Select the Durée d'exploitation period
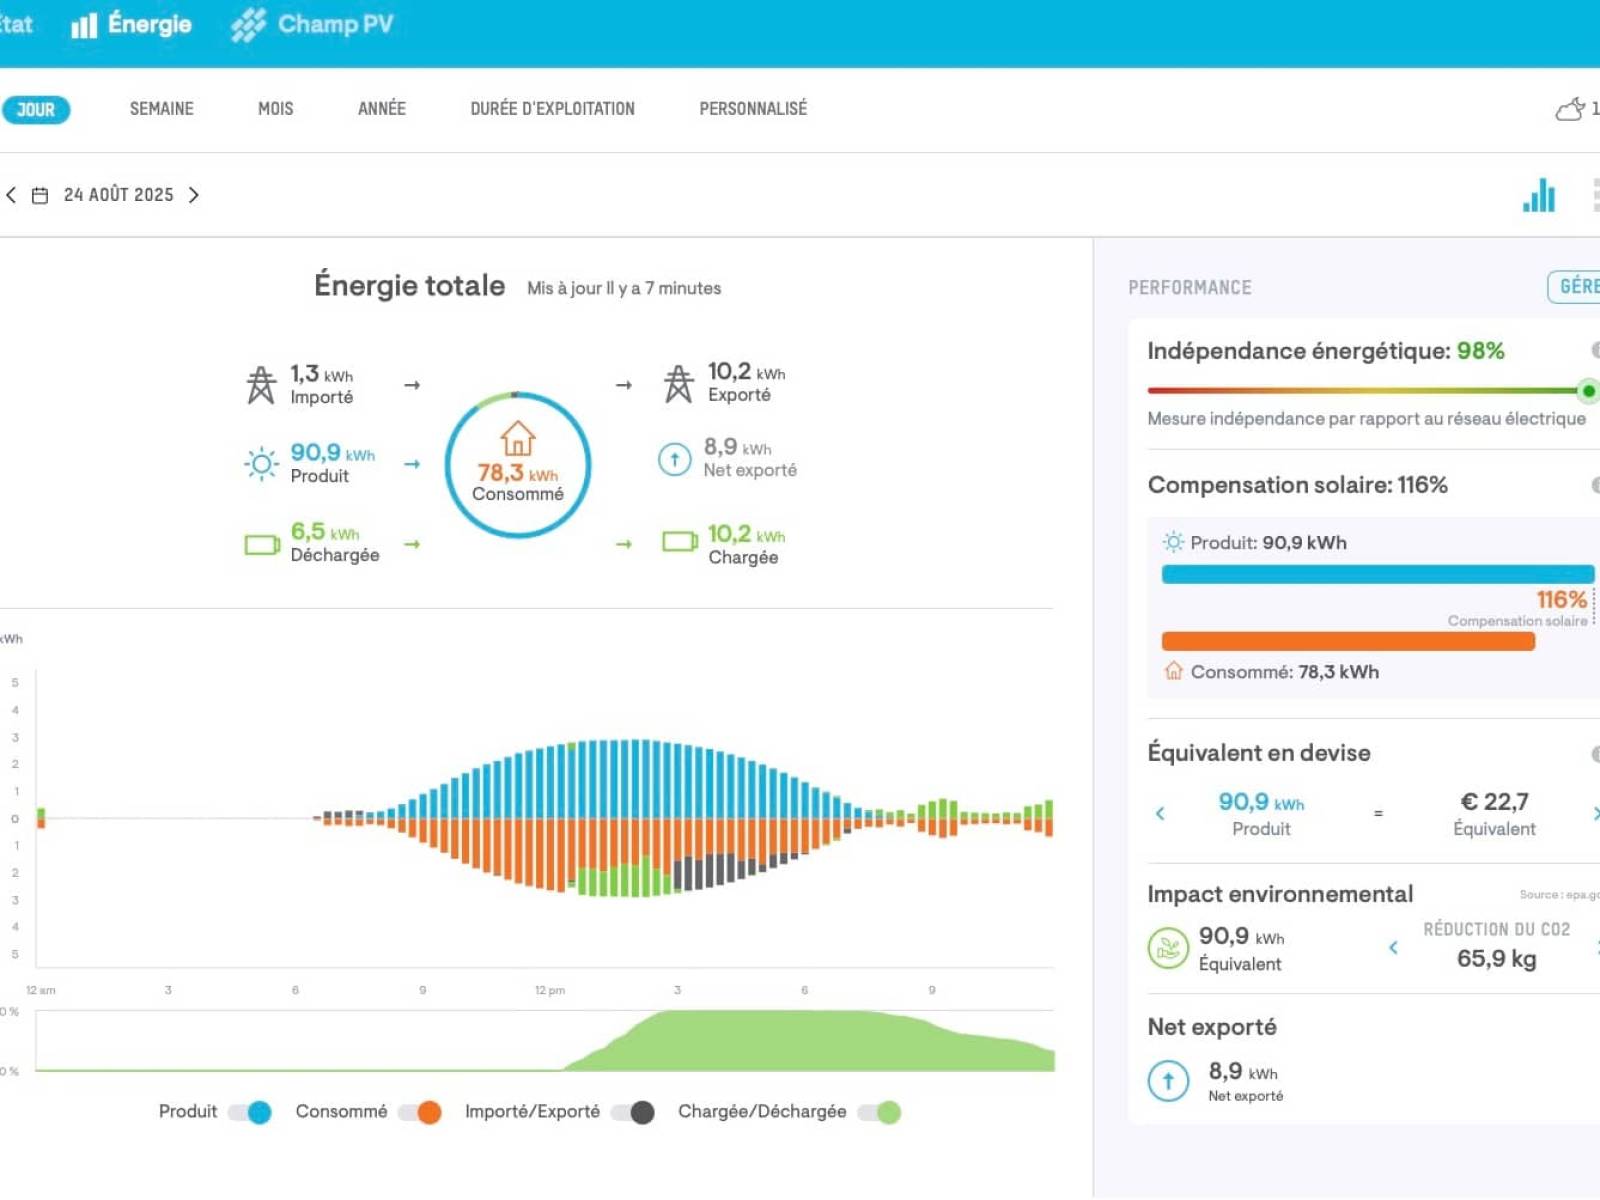 pos(552,109)
